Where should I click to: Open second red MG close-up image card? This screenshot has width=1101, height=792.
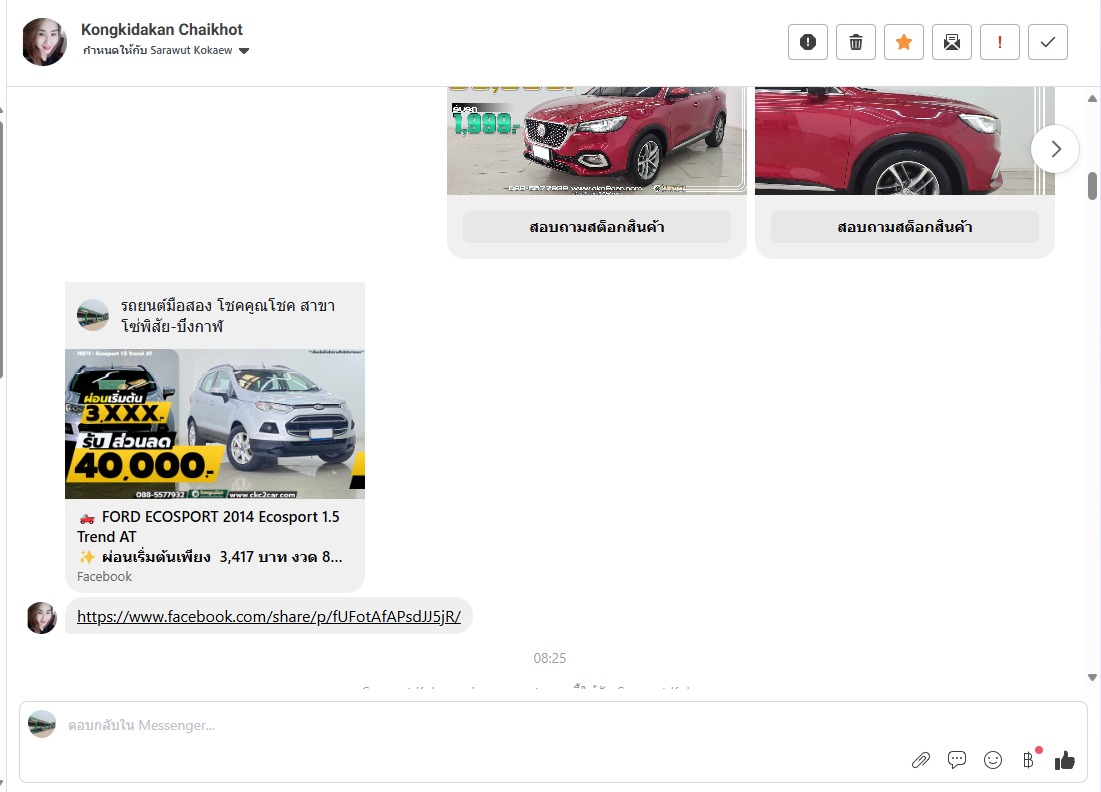point(904,140)
